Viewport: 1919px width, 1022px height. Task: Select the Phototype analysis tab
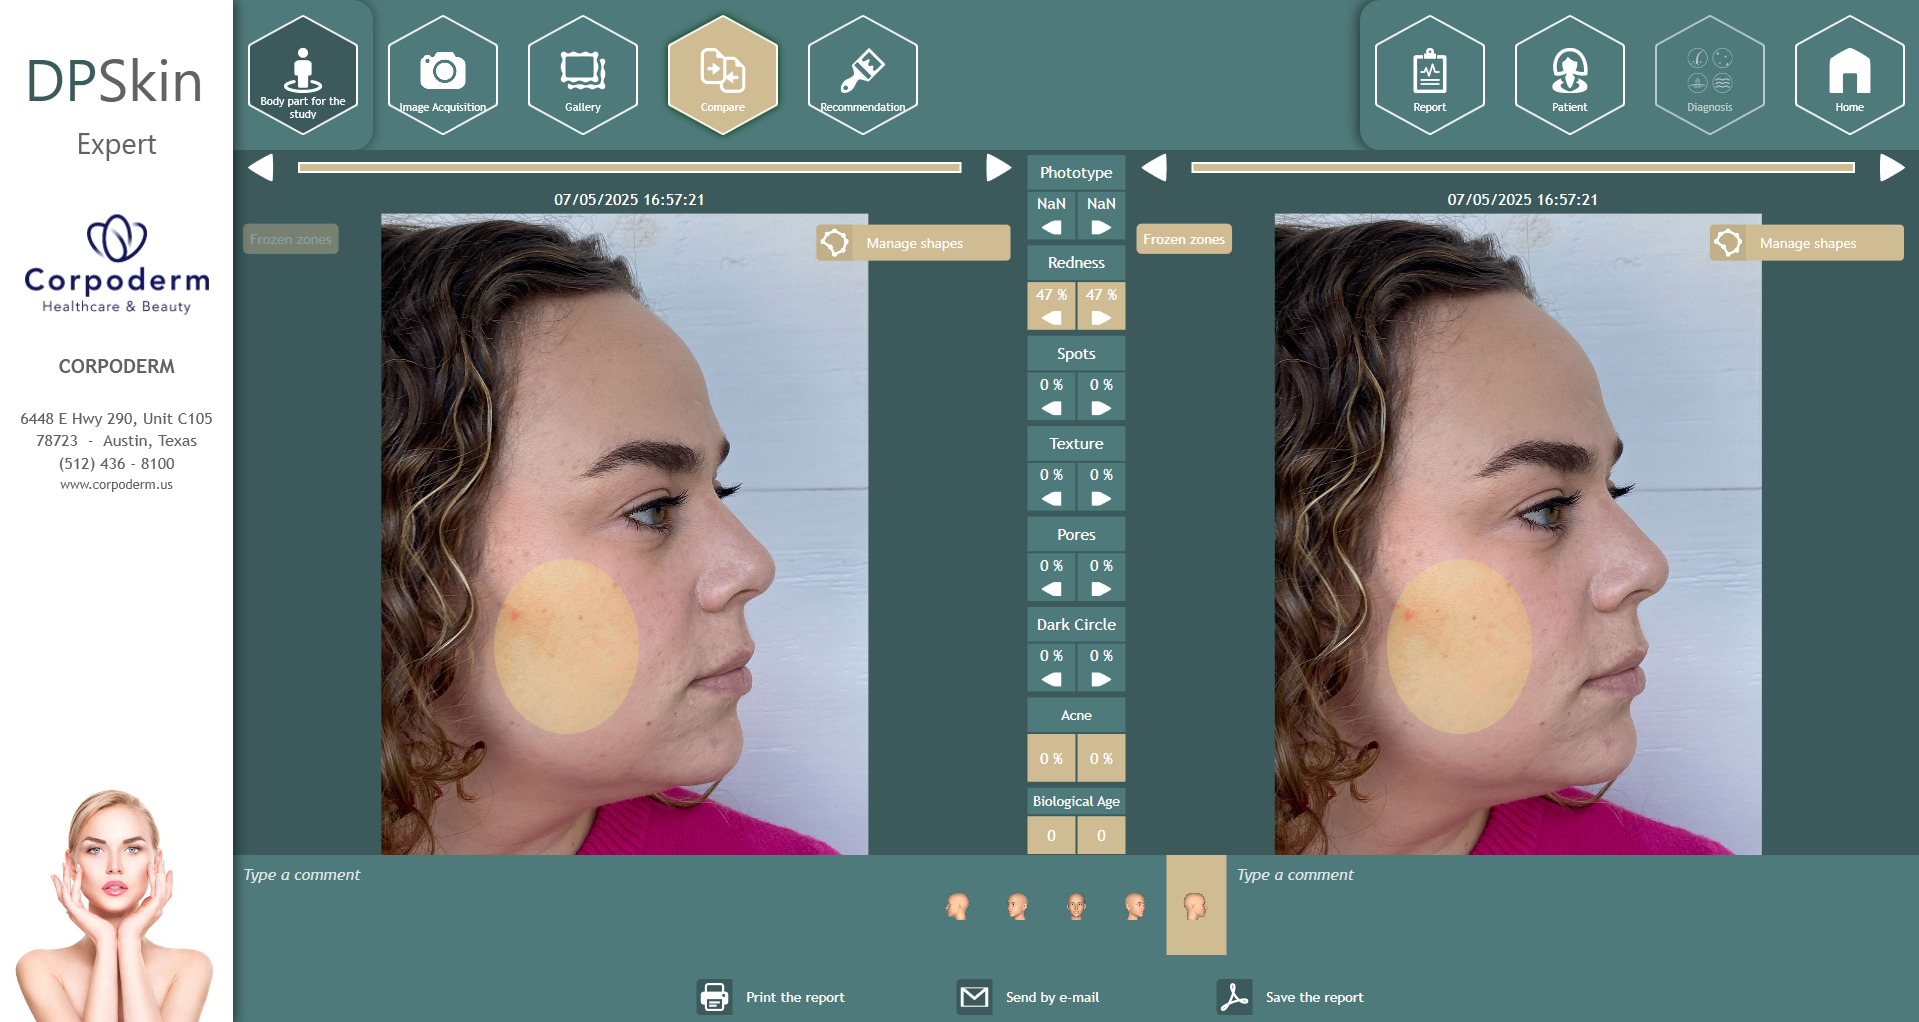coord(1076,172)
